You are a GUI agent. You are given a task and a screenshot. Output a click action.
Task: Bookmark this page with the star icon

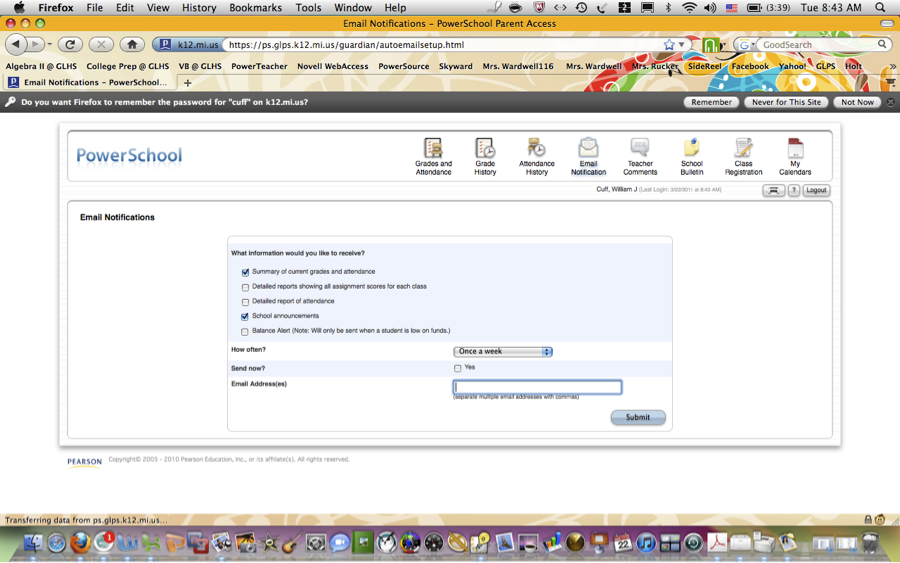[669, 45]
